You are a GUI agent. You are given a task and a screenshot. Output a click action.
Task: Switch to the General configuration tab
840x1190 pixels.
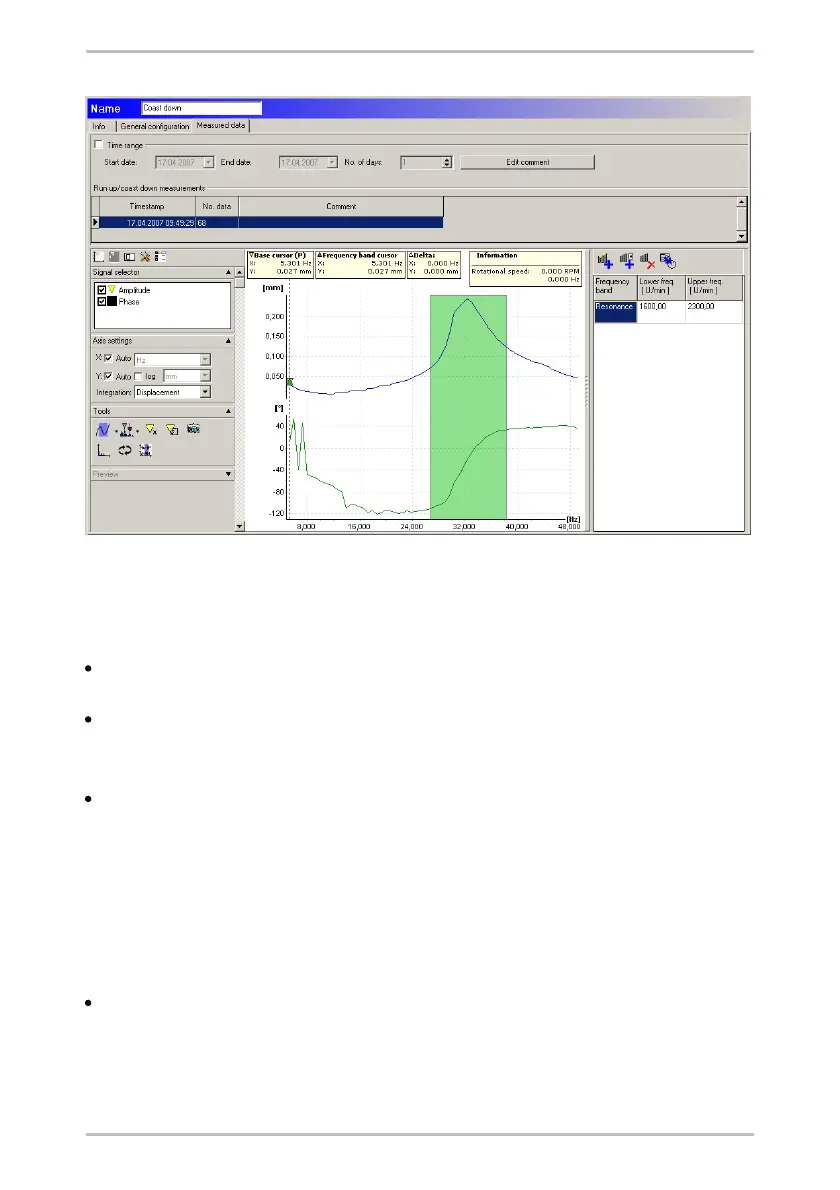coord(155,127)
